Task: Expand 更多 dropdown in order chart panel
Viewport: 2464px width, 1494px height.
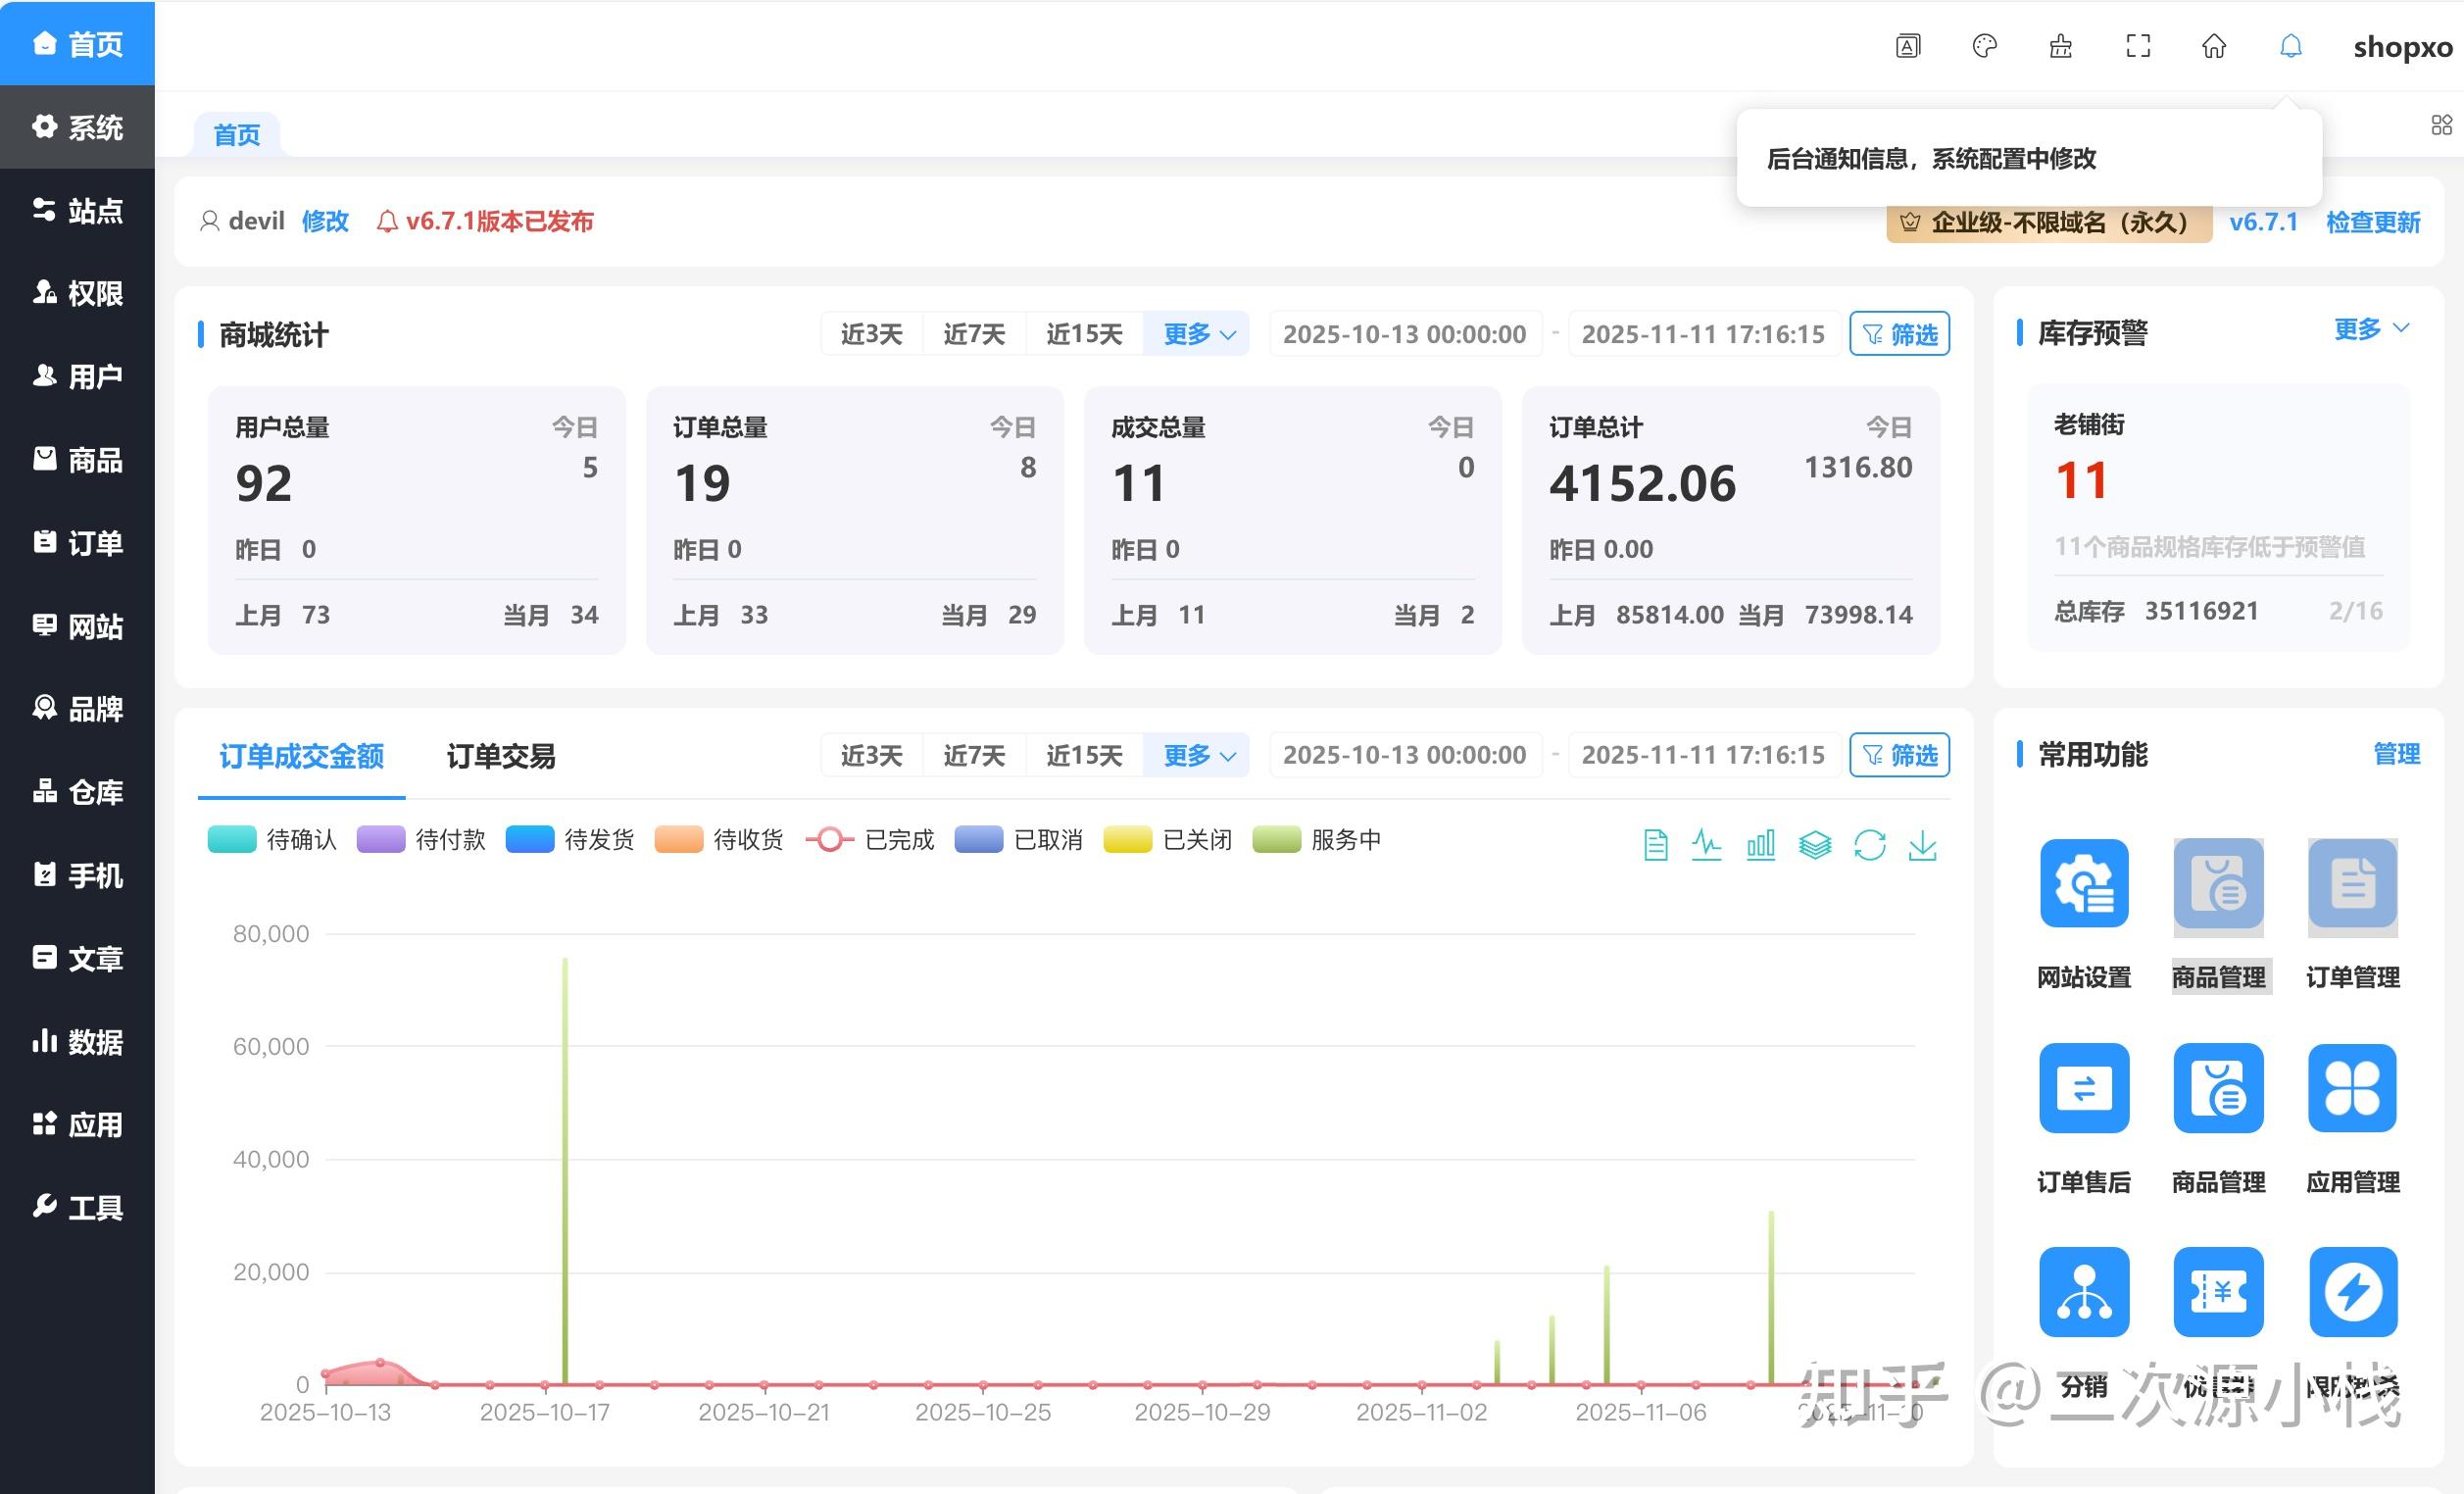Action: point(1198,755)
